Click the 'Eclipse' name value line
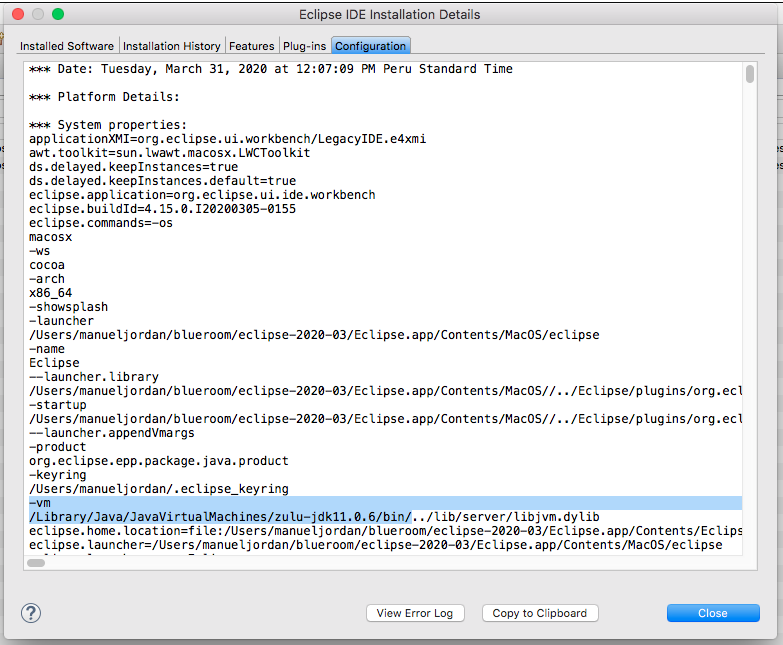This screenshot has width=783, height=645. coord(54,362)
